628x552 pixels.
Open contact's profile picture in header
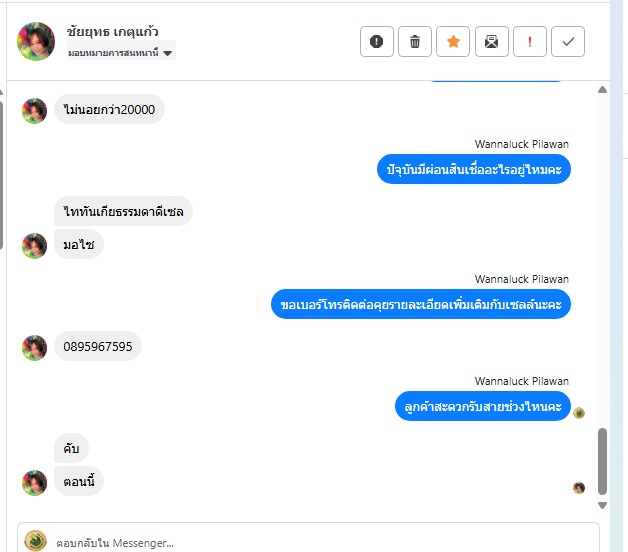[x=36, y=41]
